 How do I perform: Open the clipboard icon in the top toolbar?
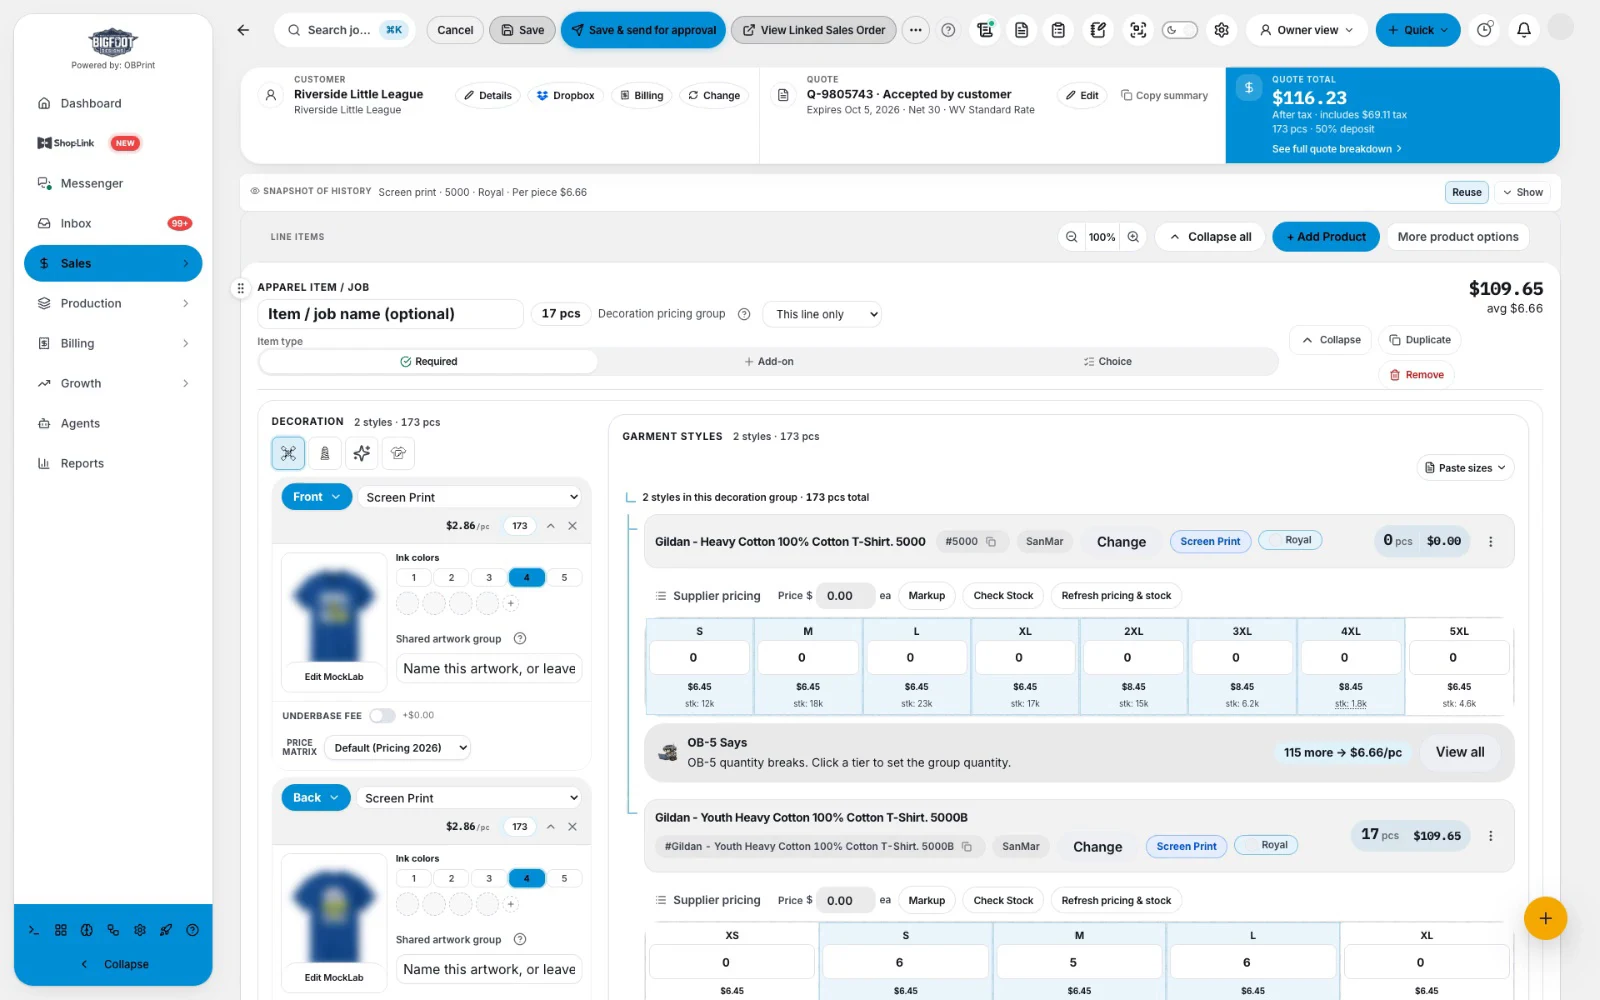point(1058,30)
